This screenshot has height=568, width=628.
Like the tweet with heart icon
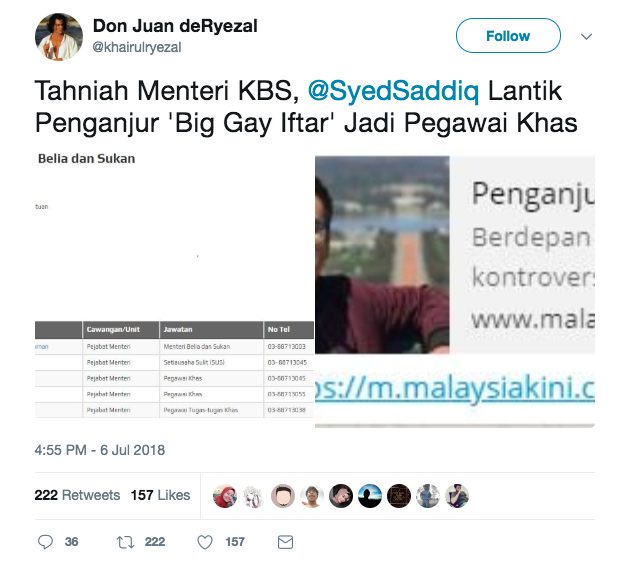click(x=205, y=542)
